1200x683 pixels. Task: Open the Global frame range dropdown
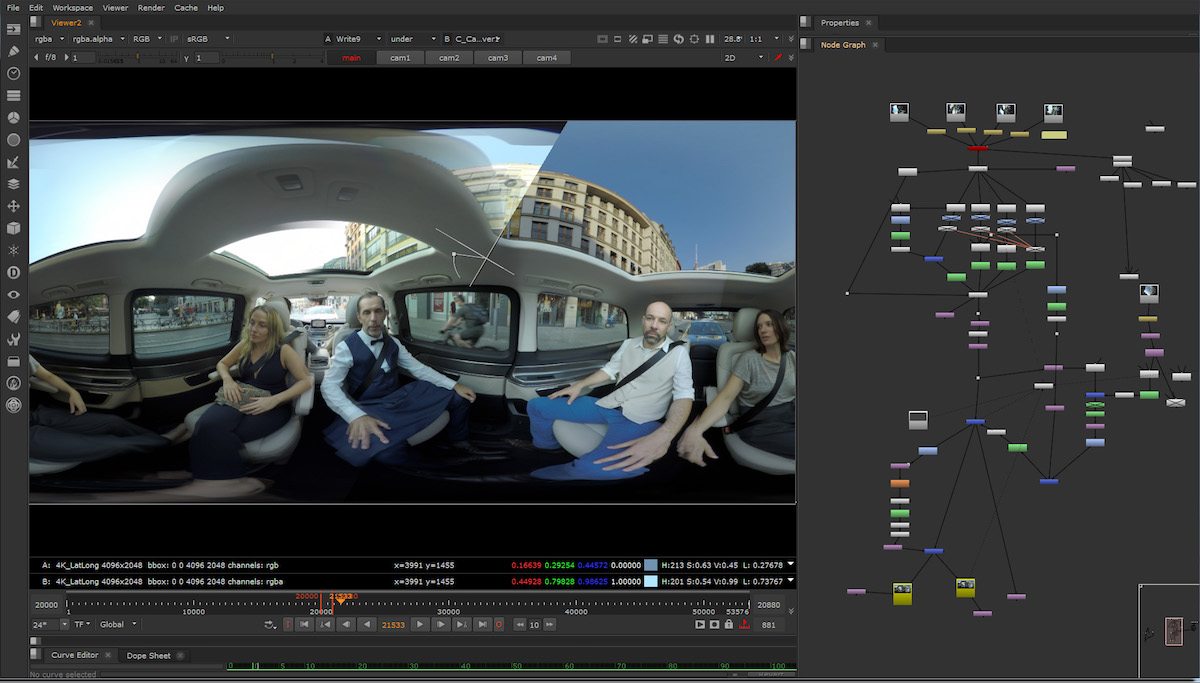pos(117,625)
